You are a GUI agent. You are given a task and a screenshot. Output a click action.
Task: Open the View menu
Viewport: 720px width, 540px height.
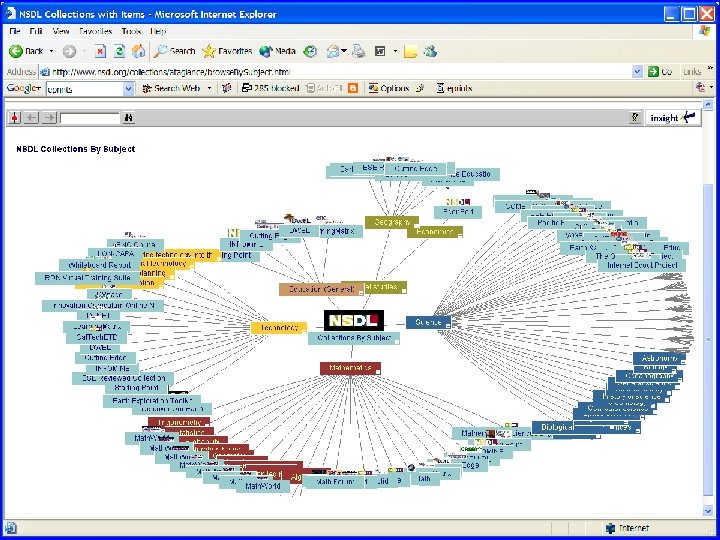pos(61,31)
